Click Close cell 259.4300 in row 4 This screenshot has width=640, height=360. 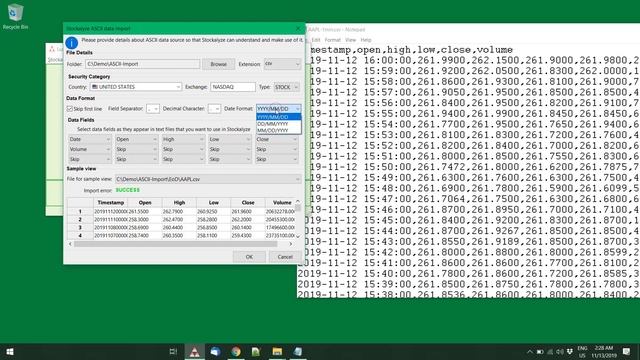pos(248,236)
